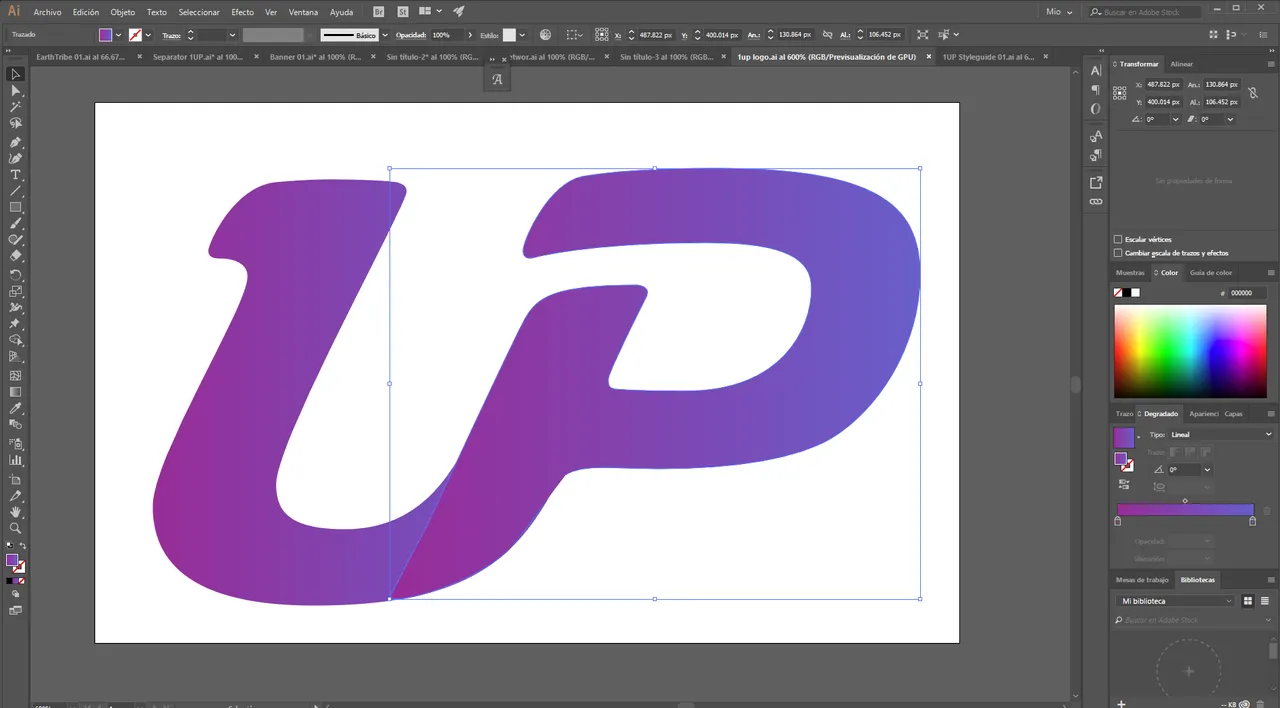Choose the Direct Selection tool
Screen dimensions: 1280x708
click(x=15, y=90)
